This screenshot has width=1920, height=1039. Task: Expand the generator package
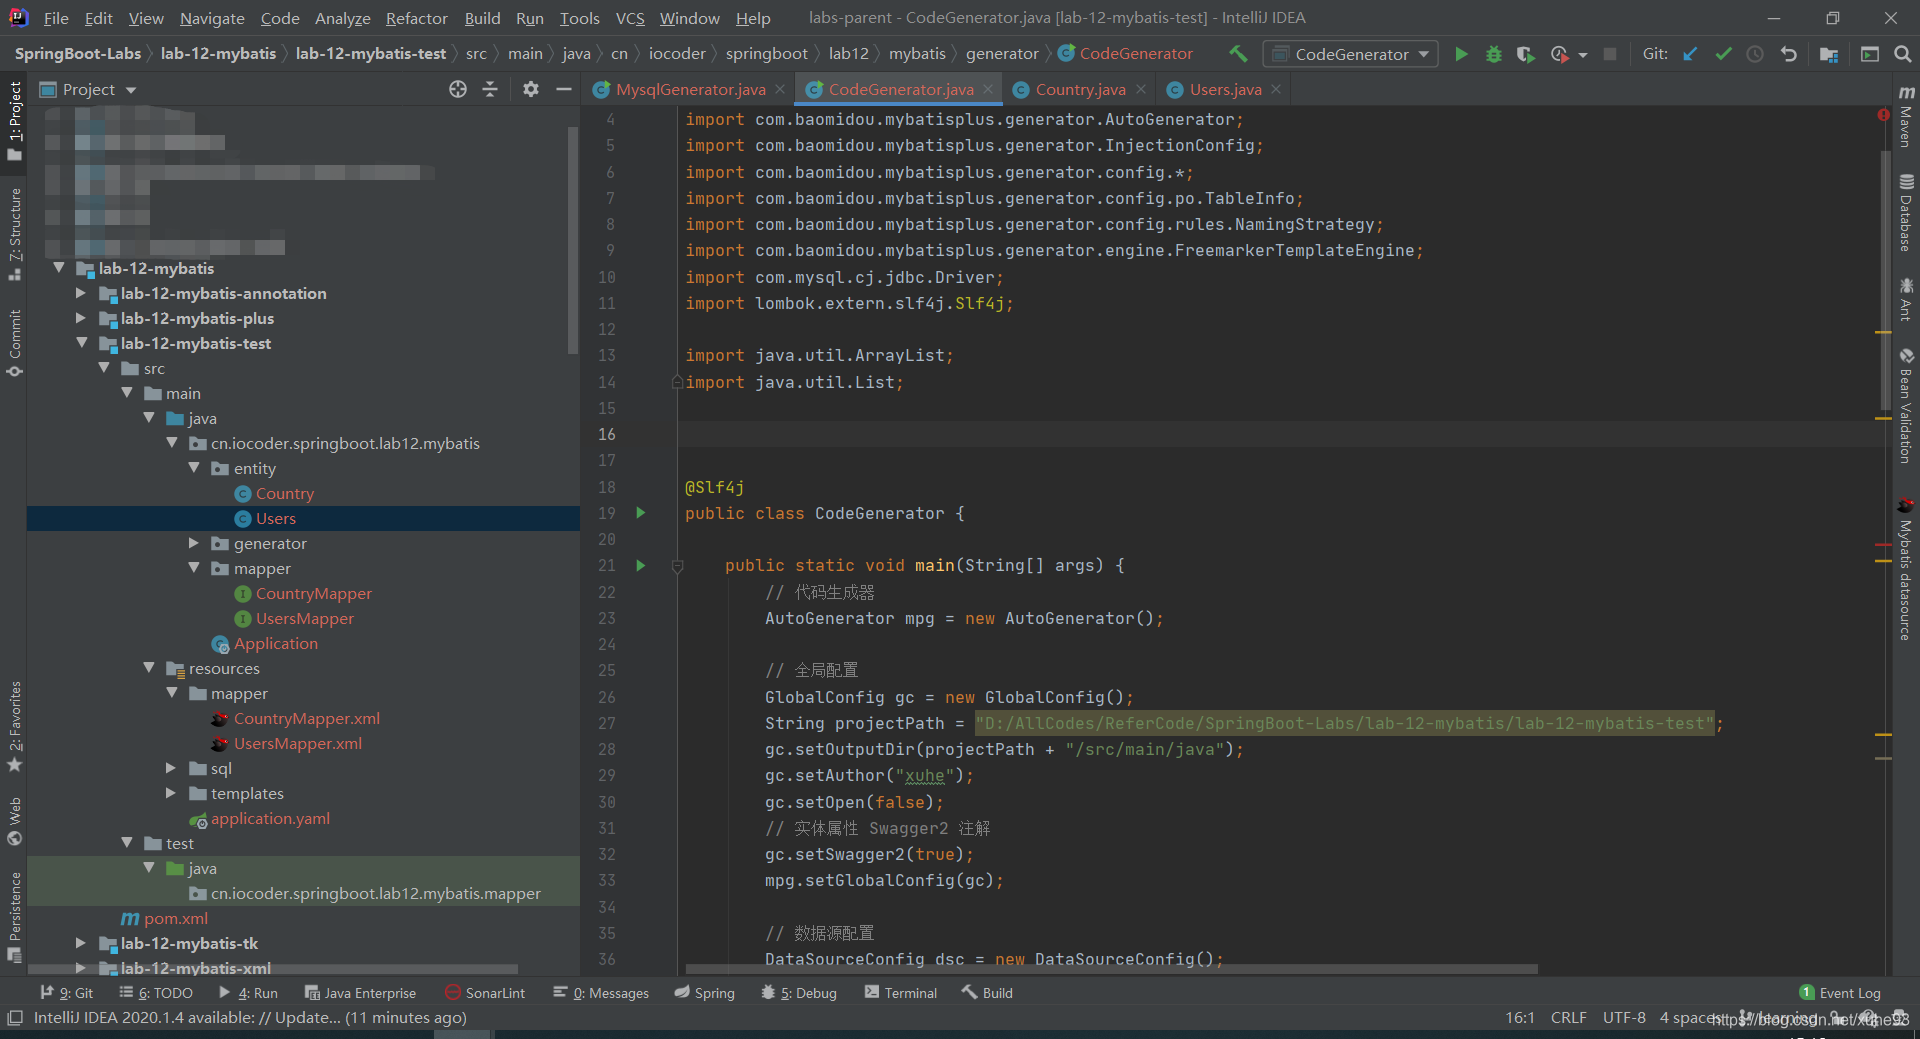click(194, 543)
